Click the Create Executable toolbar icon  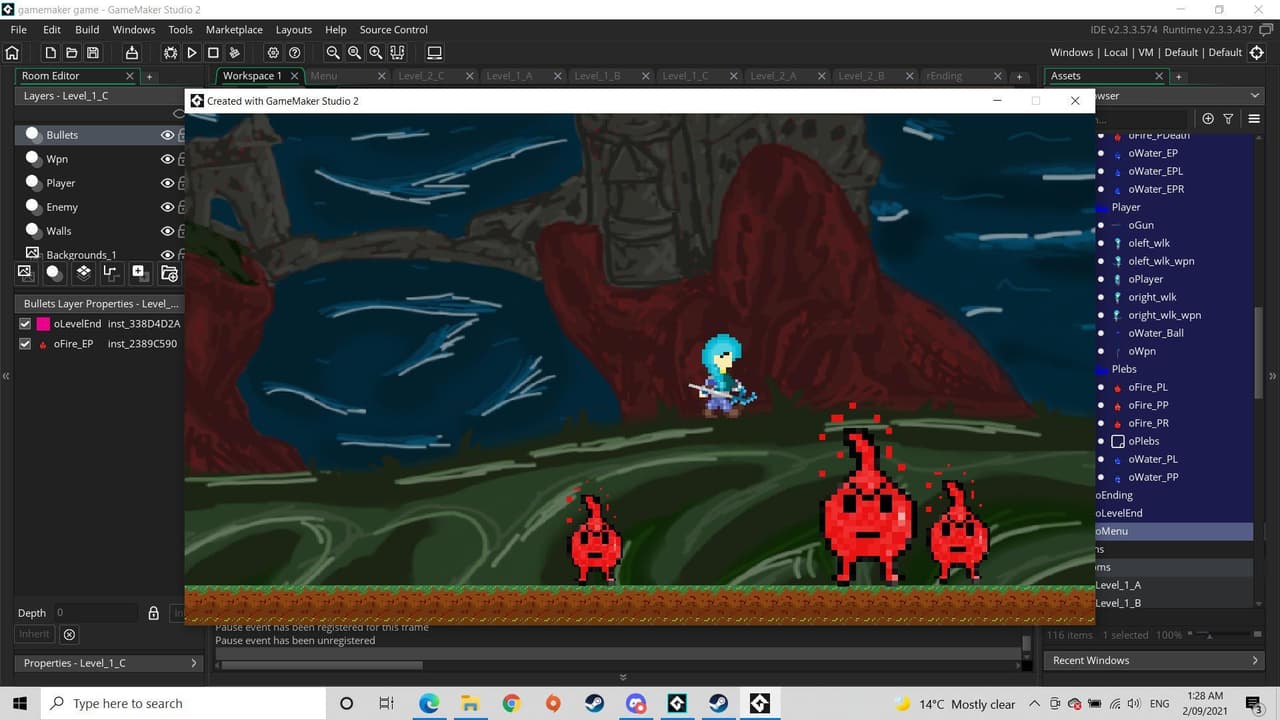coord(131,53)
